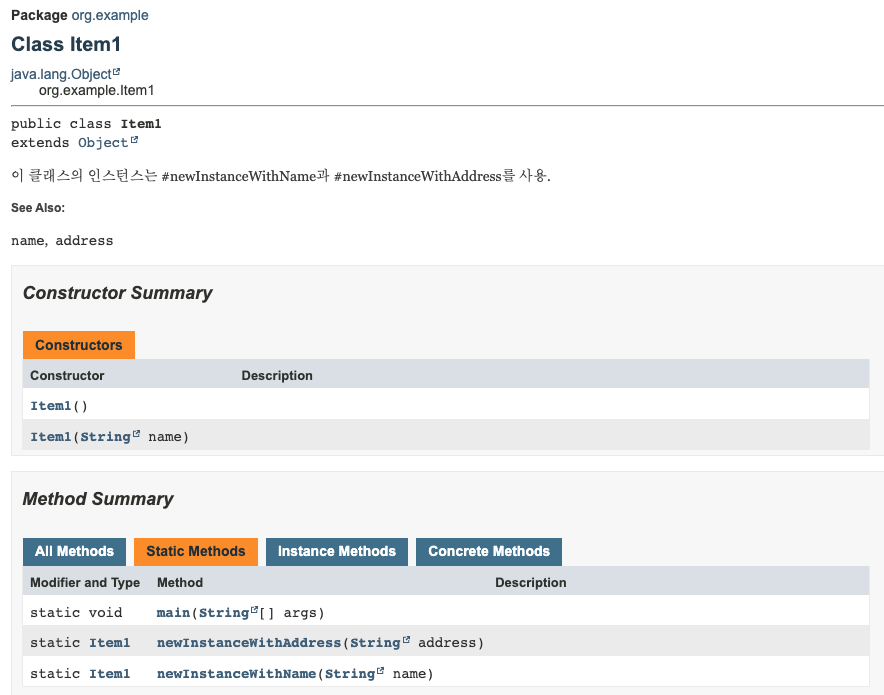Follow the Object link after extends
This screenshot has height=695, width=884.
point(103,143)
